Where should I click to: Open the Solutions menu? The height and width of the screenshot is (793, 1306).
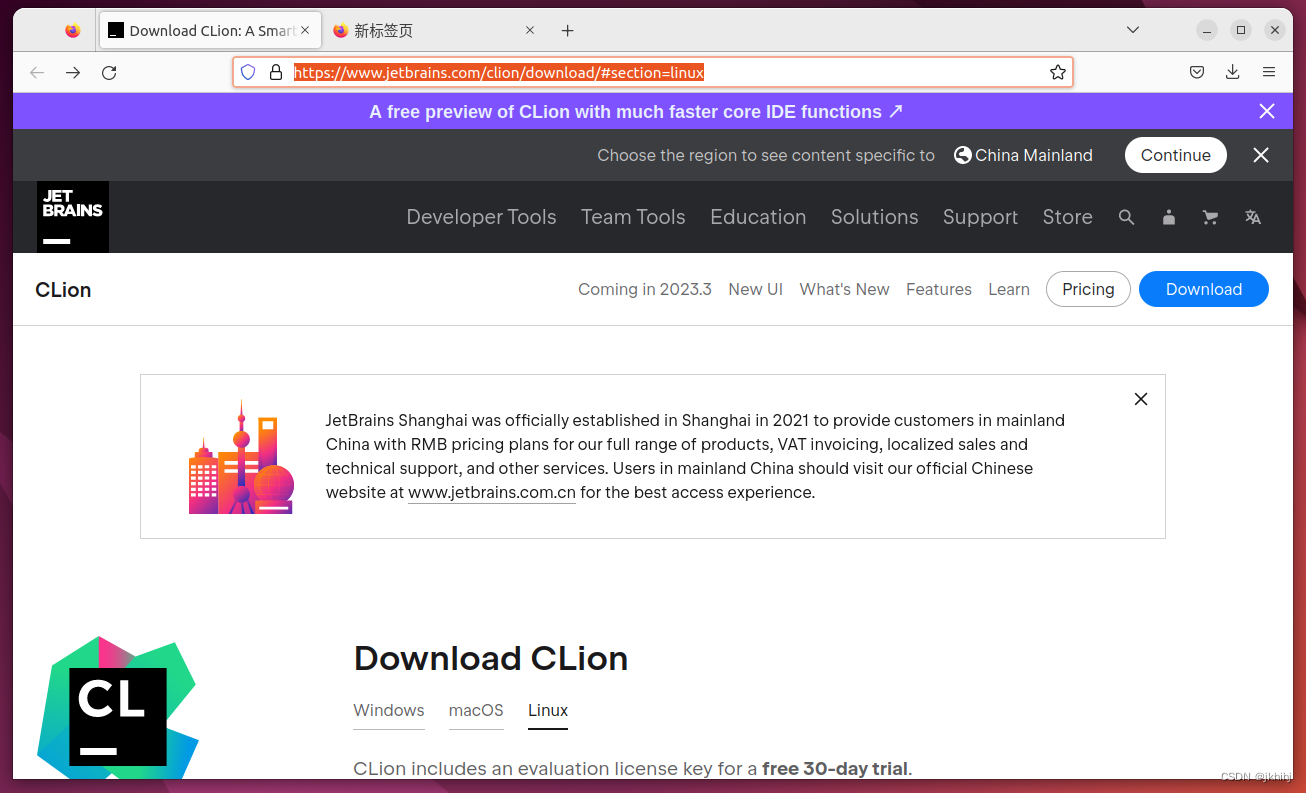[x=874, y=217]
